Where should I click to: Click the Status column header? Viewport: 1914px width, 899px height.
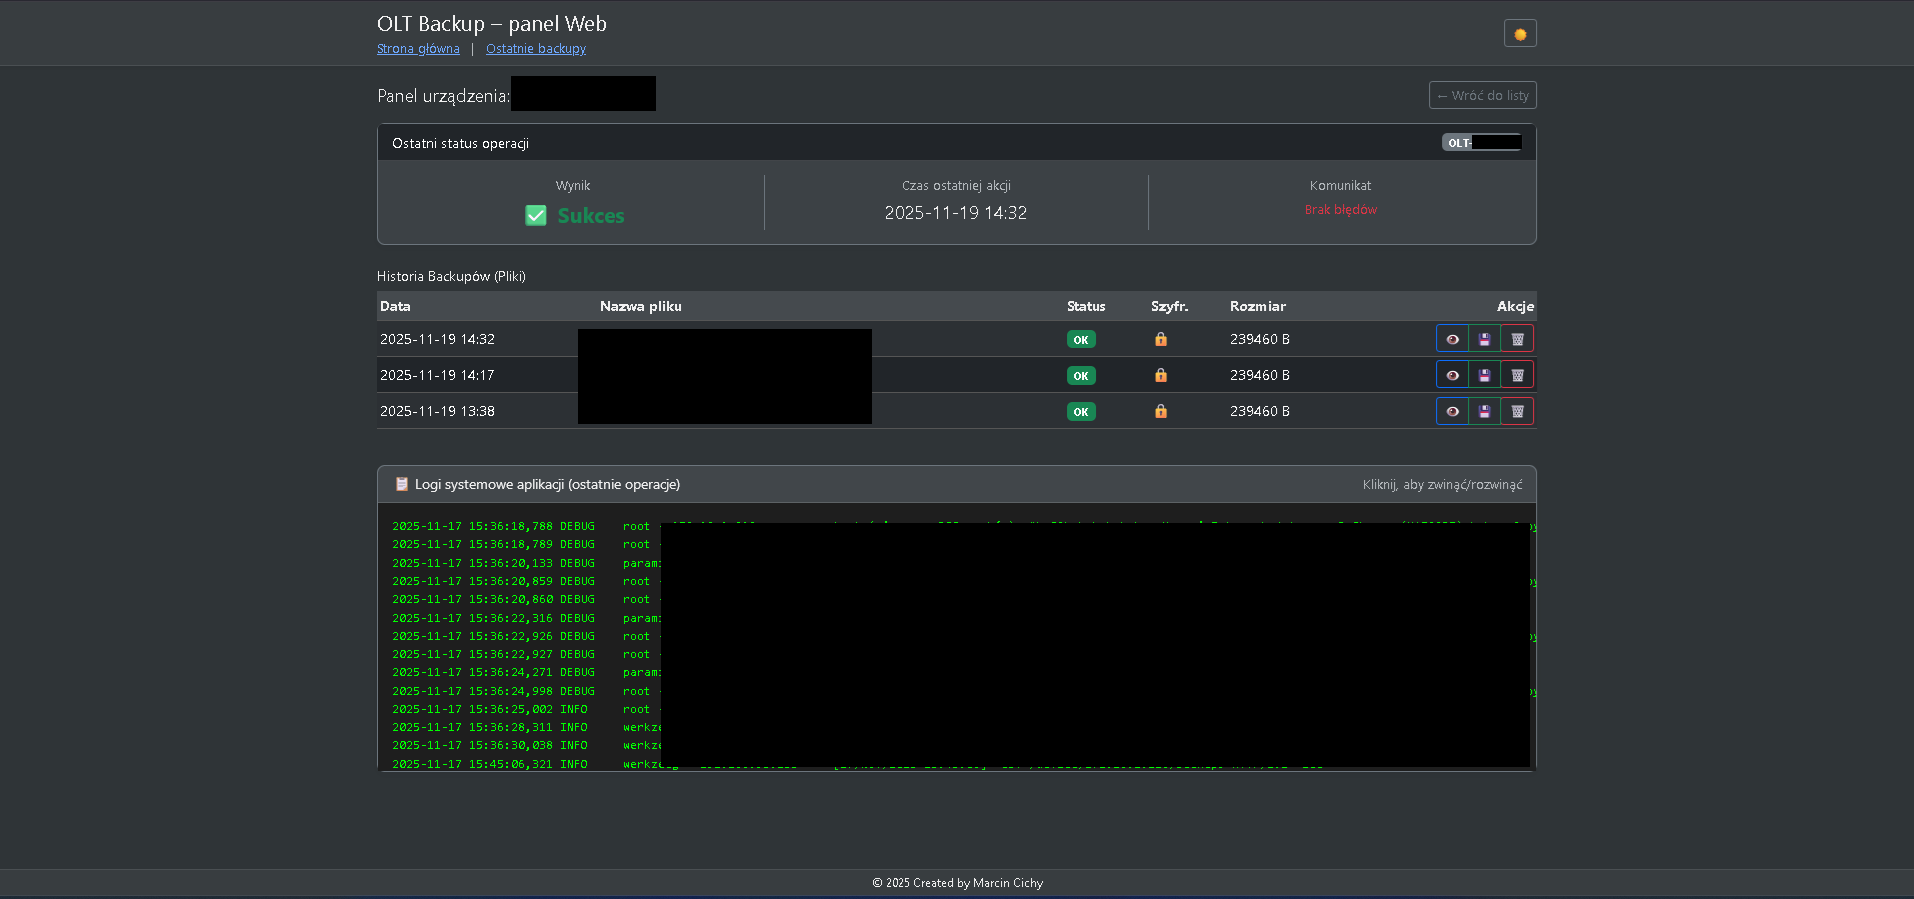pos(1086,306)
